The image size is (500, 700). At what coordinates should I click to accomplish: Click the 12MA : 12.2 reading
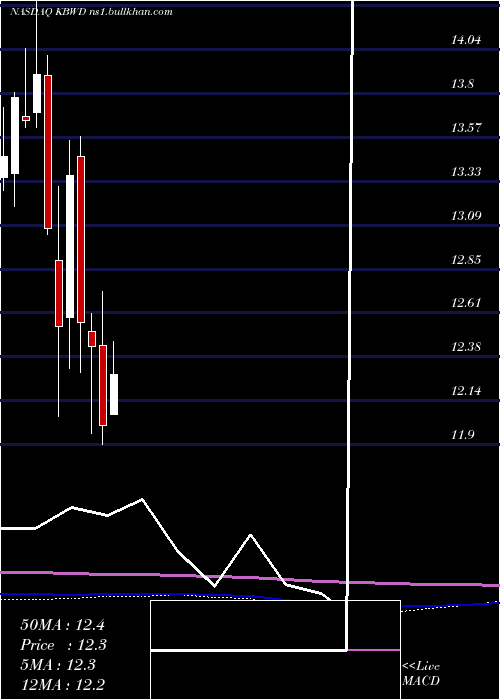point(63,684)
